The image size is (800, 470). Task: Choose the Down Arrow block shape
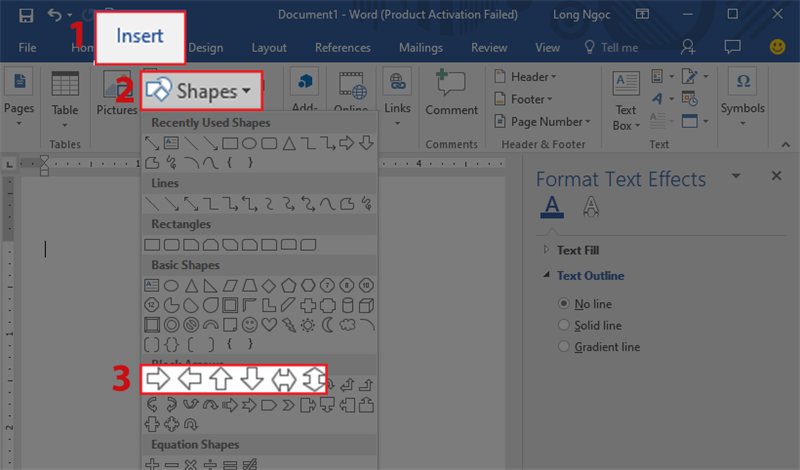(x=252, y=379)
